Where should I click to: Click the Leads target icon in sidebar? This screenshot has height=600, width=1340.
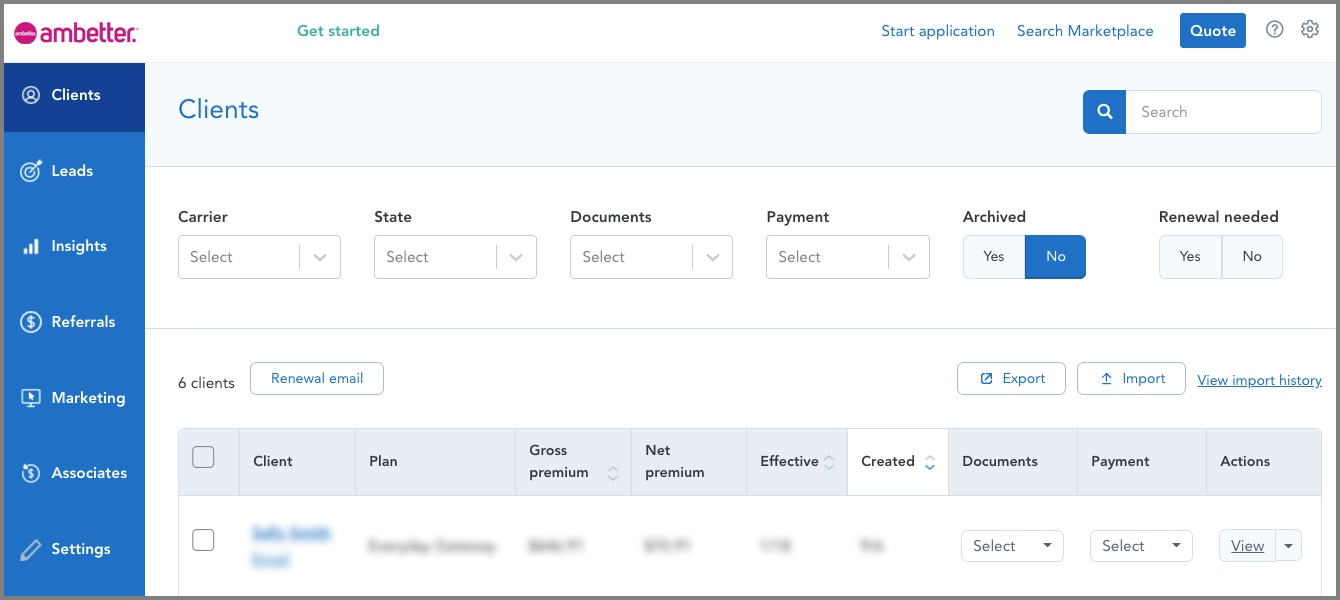31,171
